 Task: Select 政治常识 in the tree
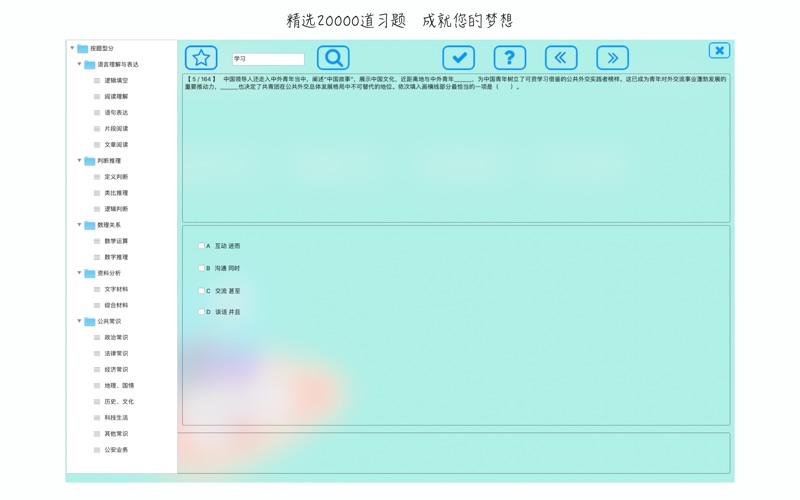tap(116, 337)
